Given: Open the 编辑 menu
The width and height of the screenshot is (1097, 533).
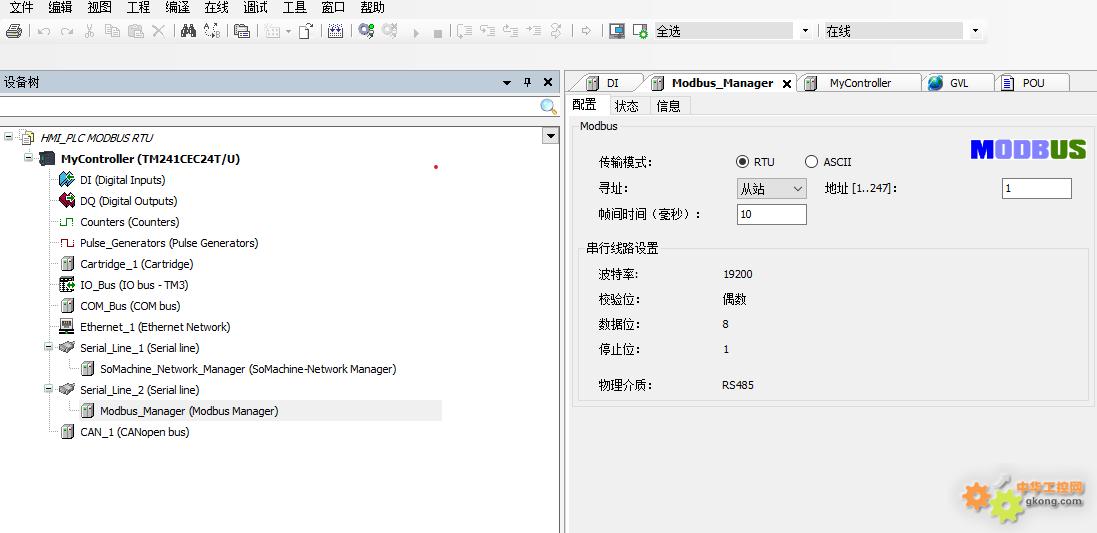Looking at the screenshot, I should 60,8.
